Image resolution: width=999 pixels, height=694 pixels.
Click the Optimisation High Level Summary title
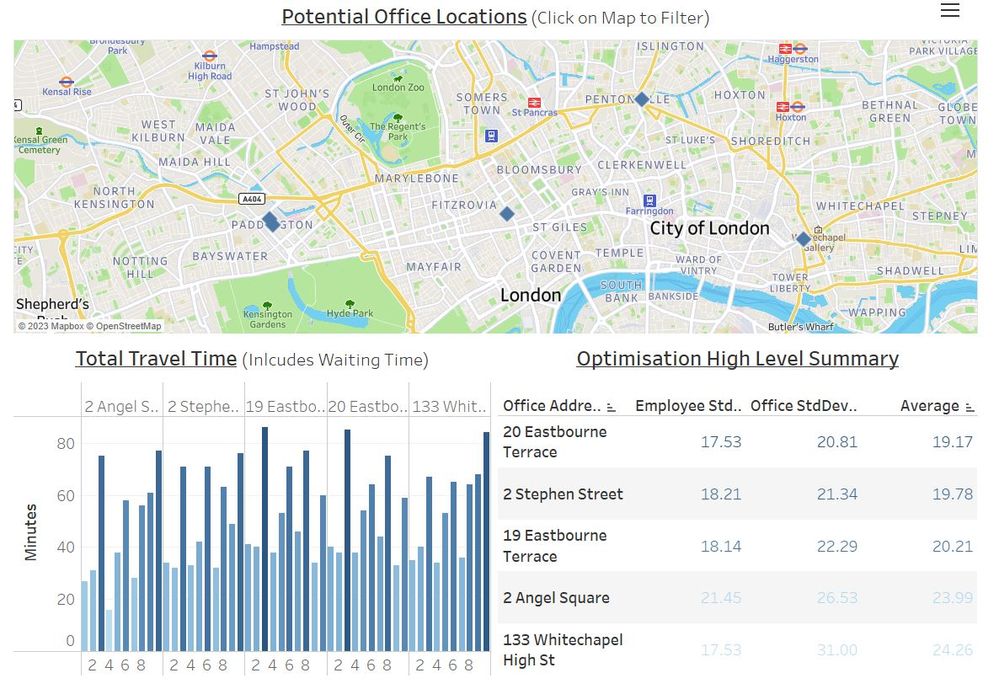click(x=738, y=359)
